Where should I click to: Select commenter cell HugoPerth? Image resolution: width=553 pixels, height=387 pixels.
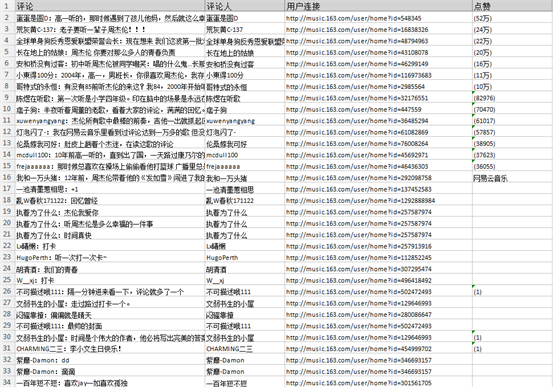pyautogui.click(x=244, y=258)
